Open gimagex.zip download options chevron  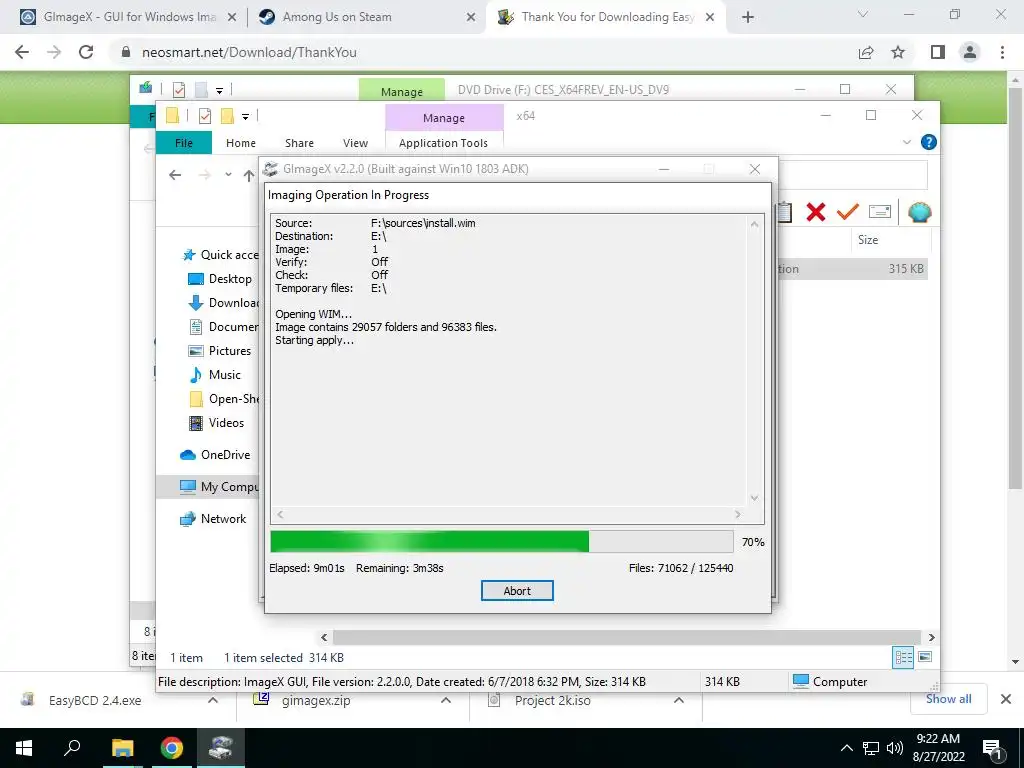coord(446,700)
